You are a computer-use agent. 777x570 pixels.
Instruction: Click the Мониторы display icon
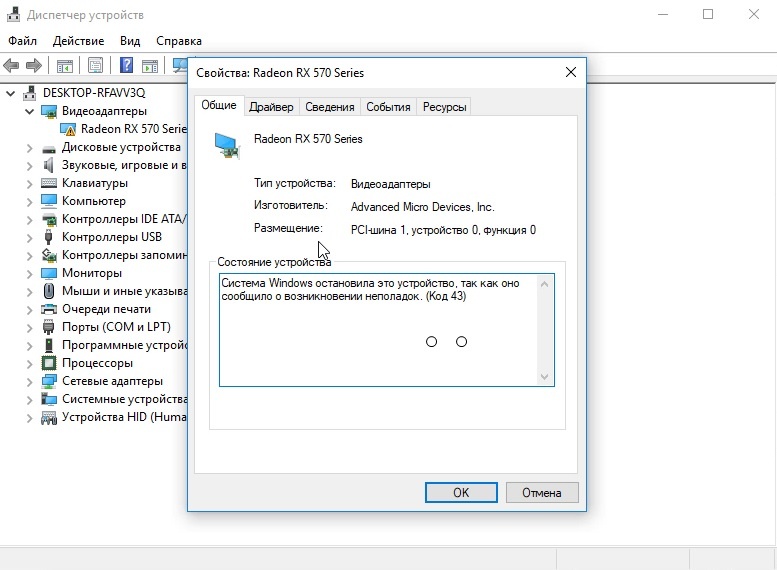point(49,273)
